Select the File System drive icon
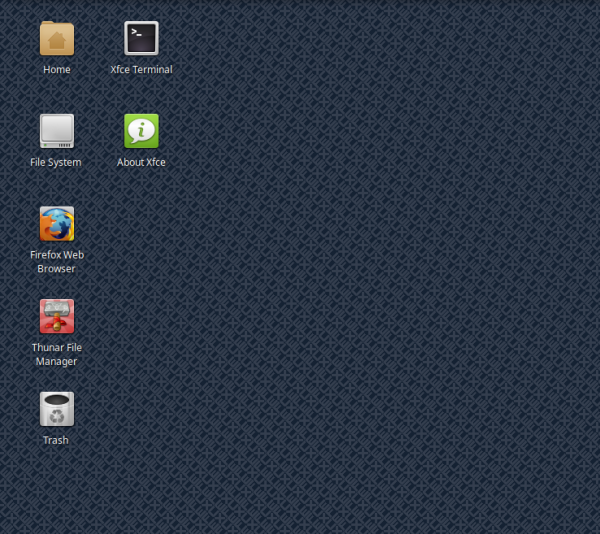Screen dimensions: 600x534 [57, 131]
